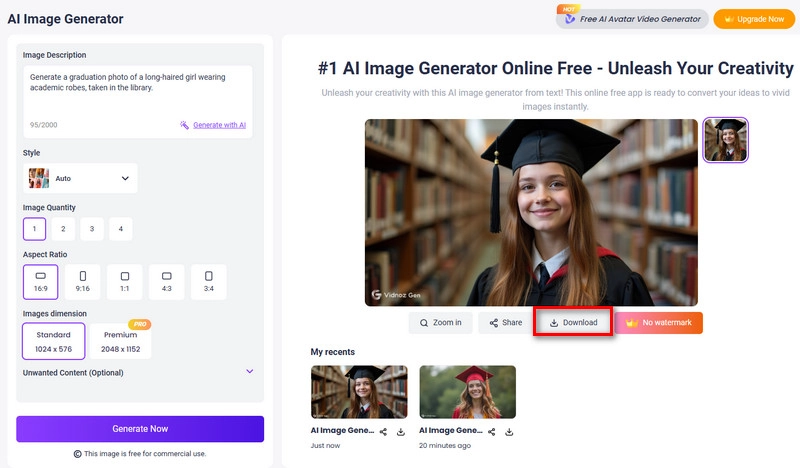
Task: Select Premium 2048 x 1152 dimension
Action: click(x=120, y=341)
